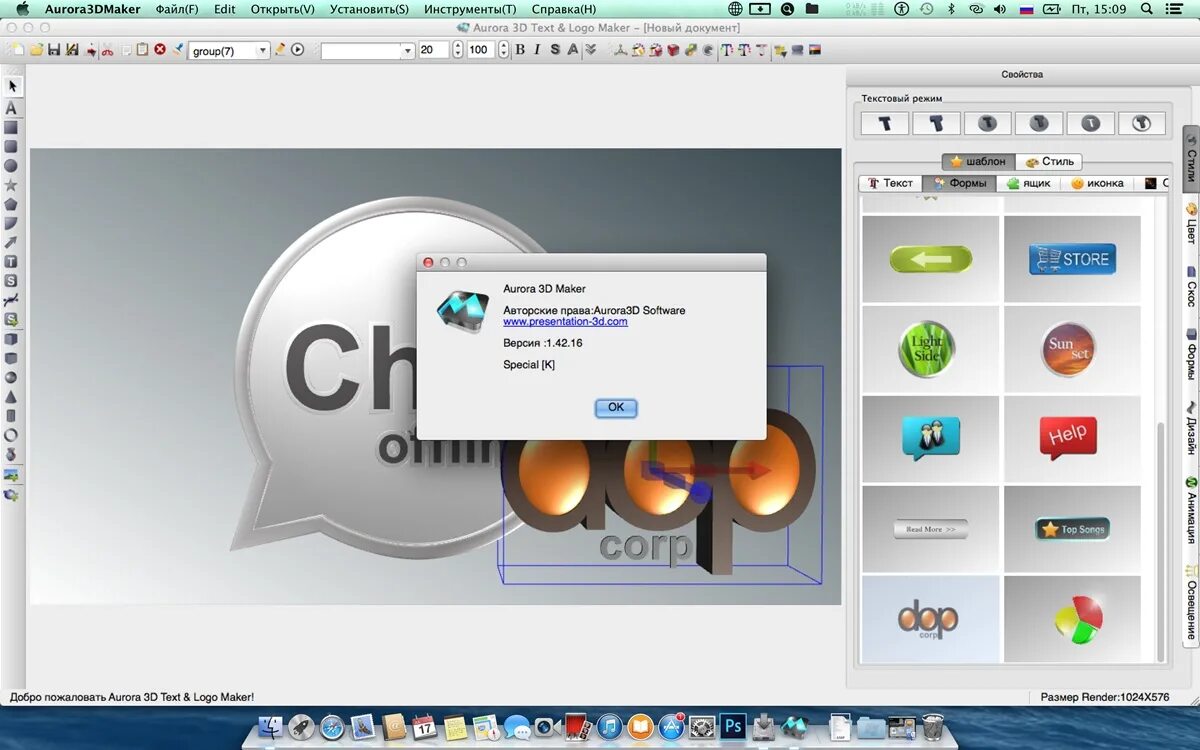Add a pentagon shape from toolbar
Screen dimensions: 1200x750
(x=11, y=204)
